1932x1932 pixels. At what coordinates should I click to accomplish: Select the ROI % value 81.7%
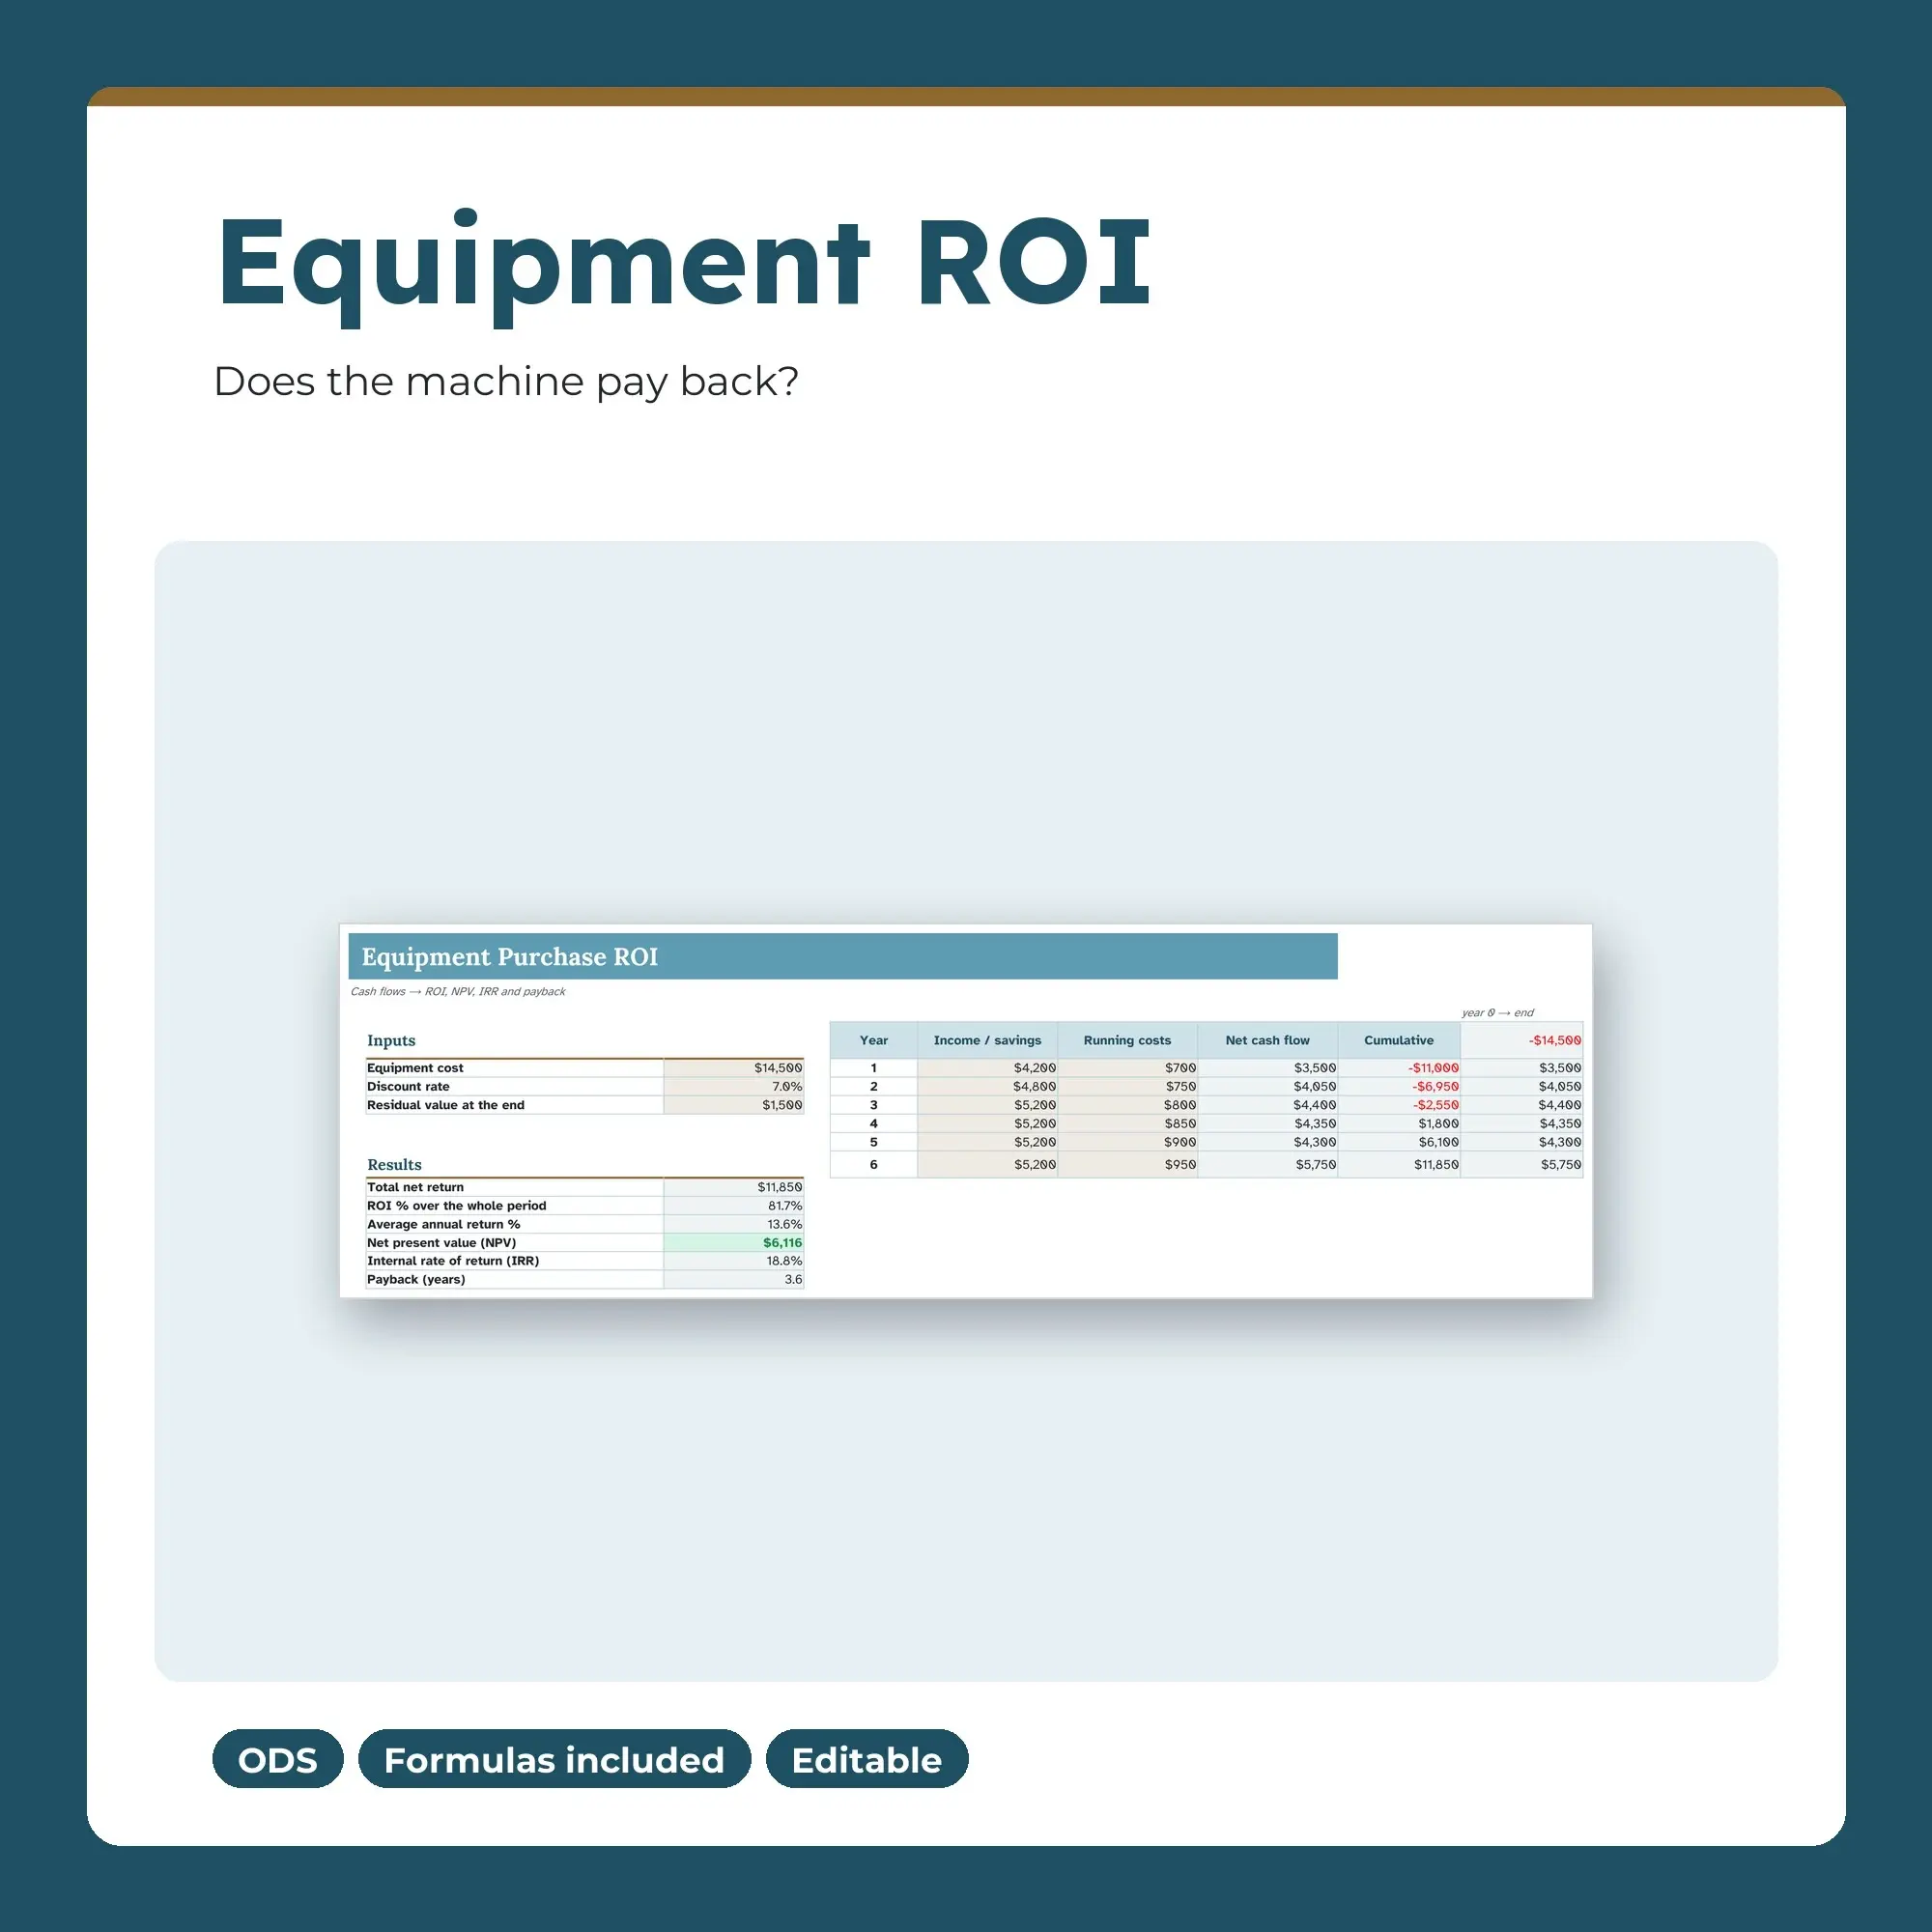733,1206
